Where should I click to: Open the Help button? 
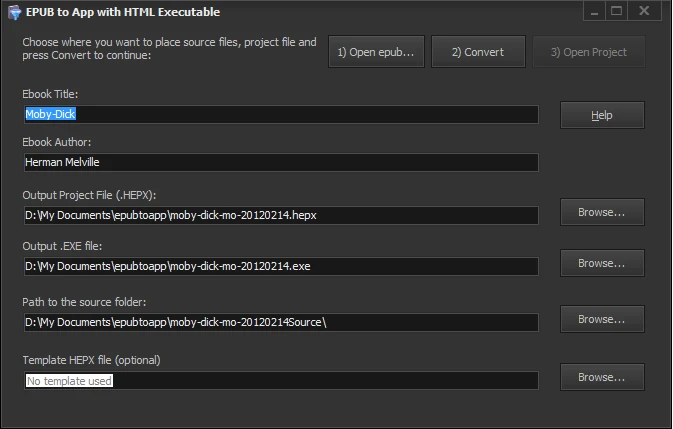coord(601,115)
